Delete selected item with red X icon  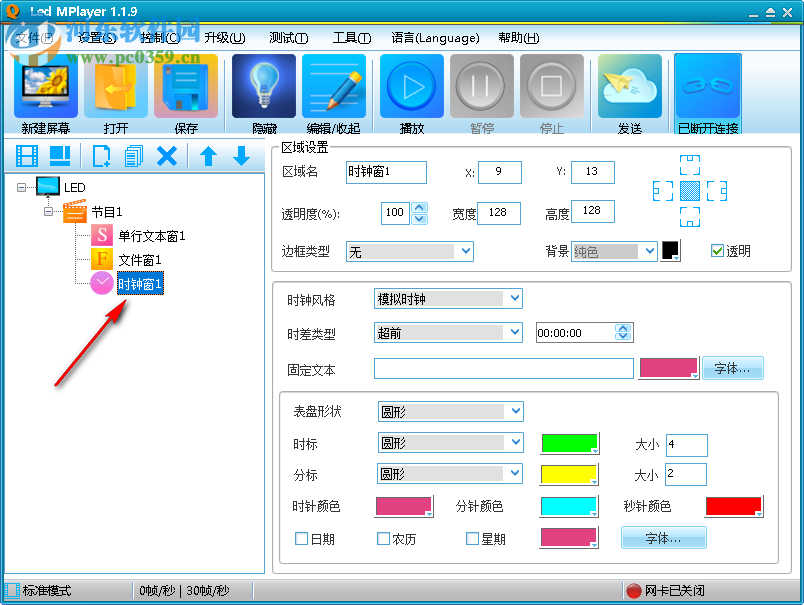coord(167,155)
